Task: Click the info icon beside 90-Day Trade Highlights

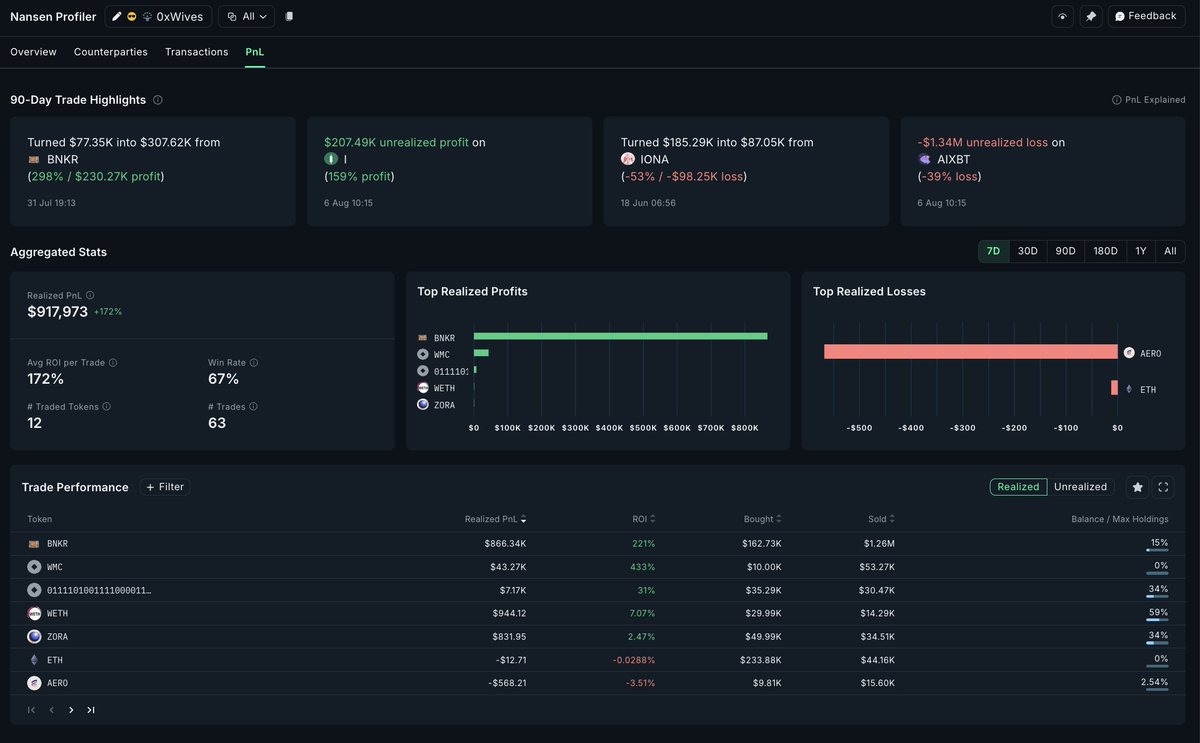Action: click(x=158, y=100)
